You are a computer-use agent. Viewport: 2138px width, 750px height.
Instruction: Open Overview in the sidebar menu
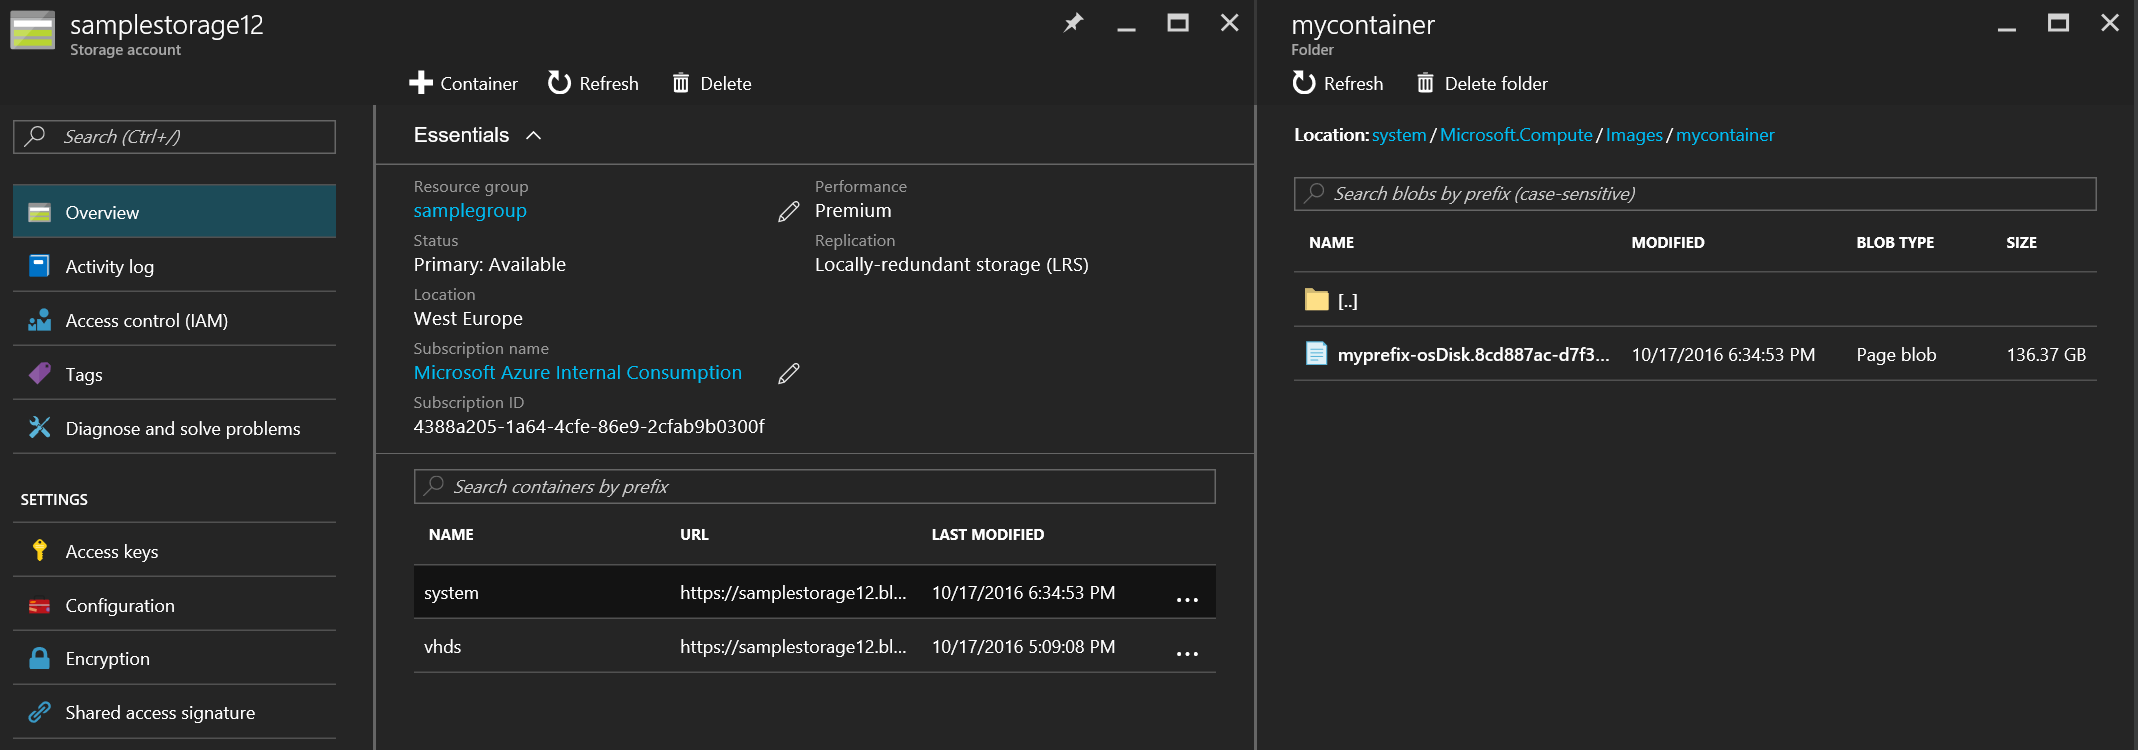[x=174, y=212]
